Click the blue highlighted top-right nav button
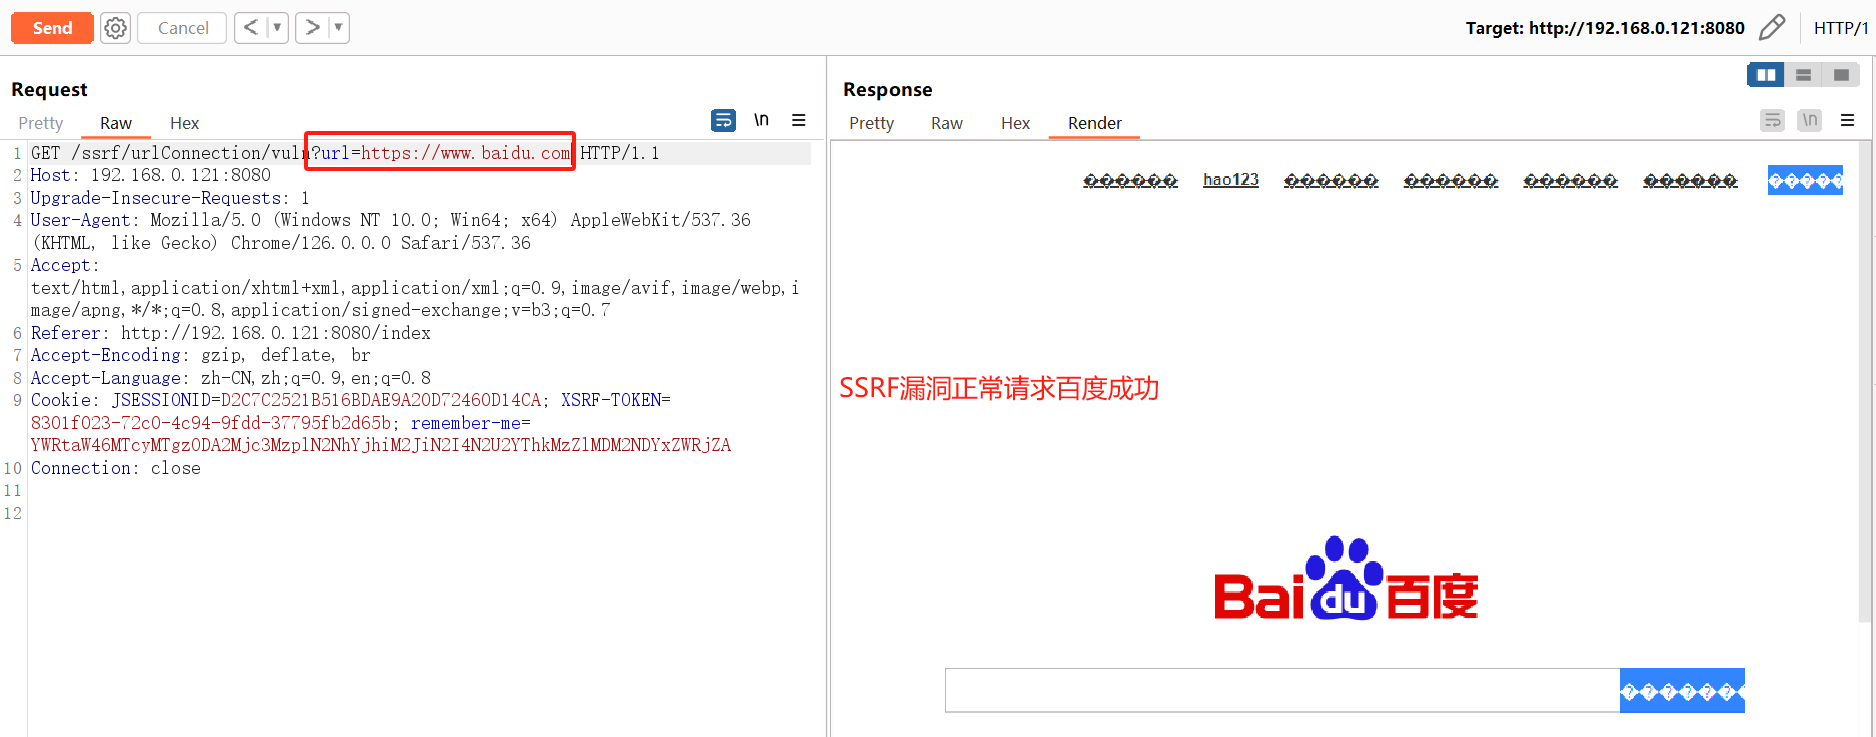The width and height of the screenshot is (1876, 737). click(x=1805, y=180)
